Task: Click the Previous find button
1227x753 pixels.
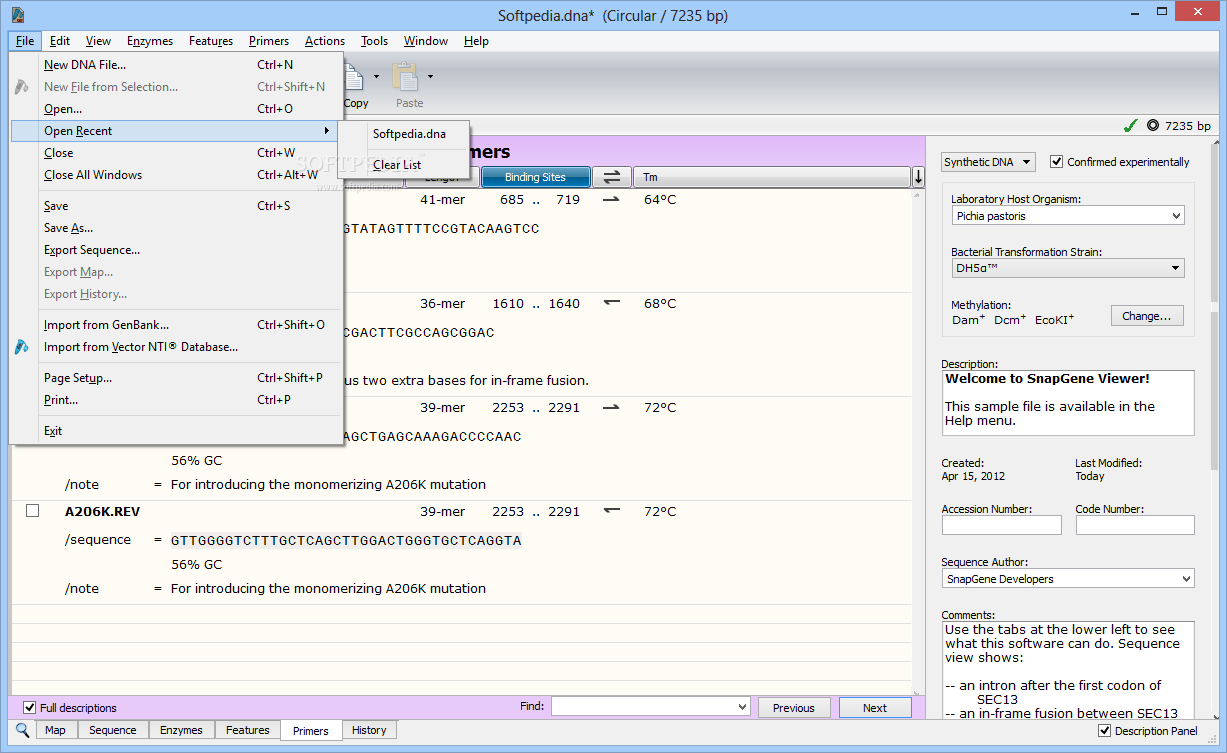Action: click(794, 708)
